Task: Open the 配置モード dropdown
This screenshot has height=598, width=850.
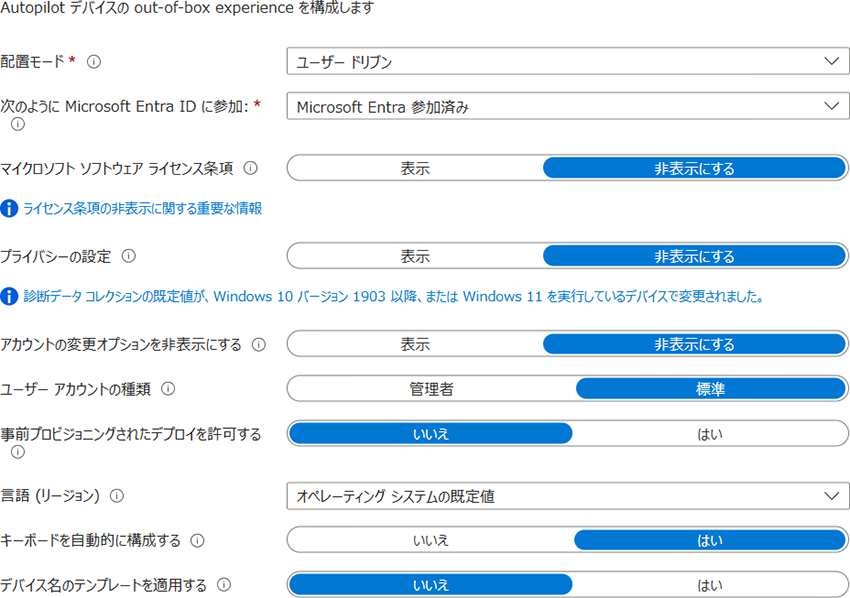Action: [x=568, y=61]
